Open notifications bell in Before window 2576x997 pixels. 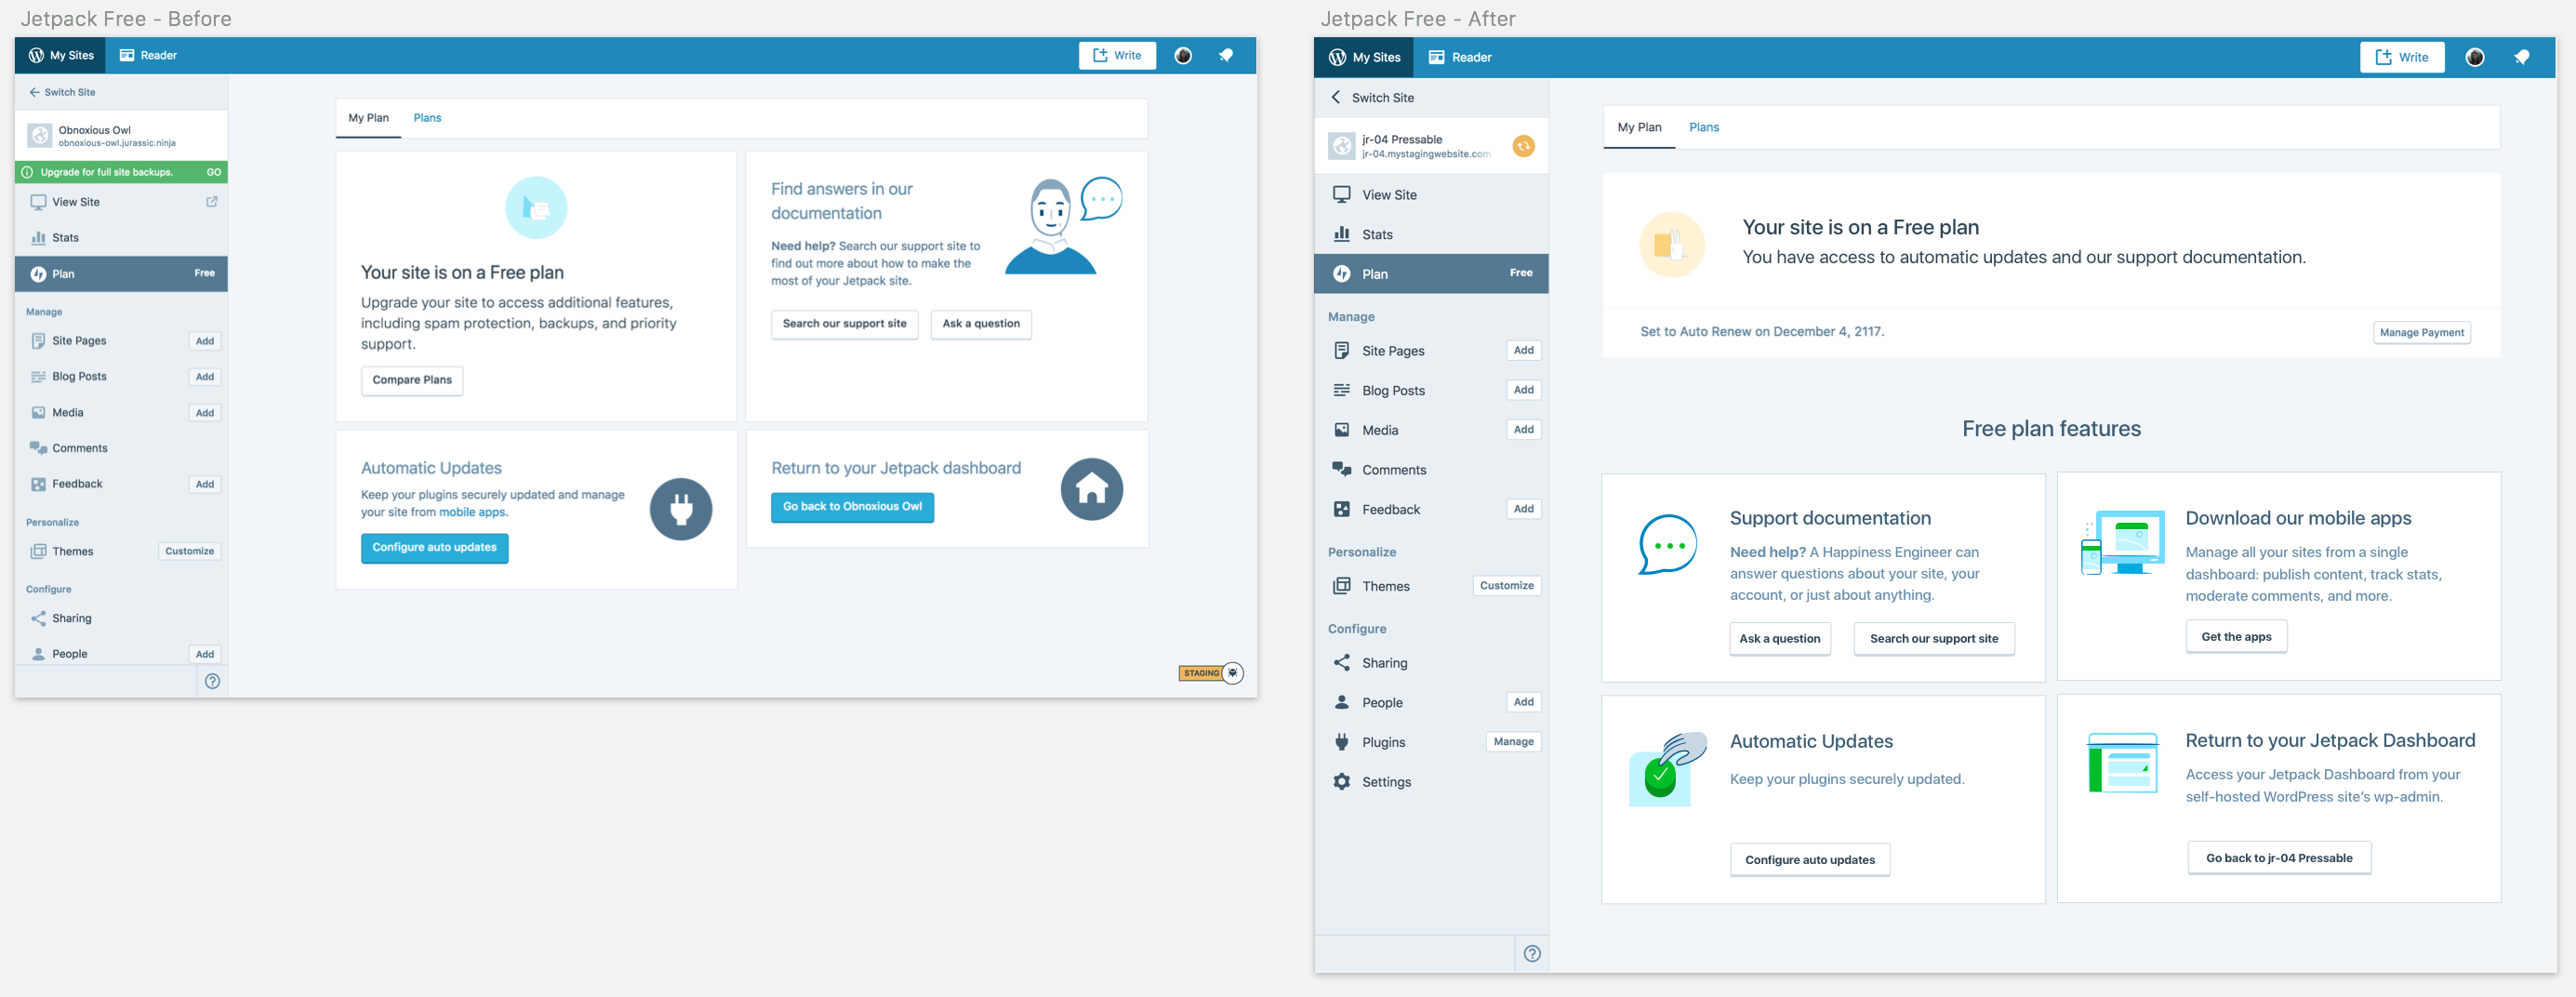click(x=1226, y=56)
